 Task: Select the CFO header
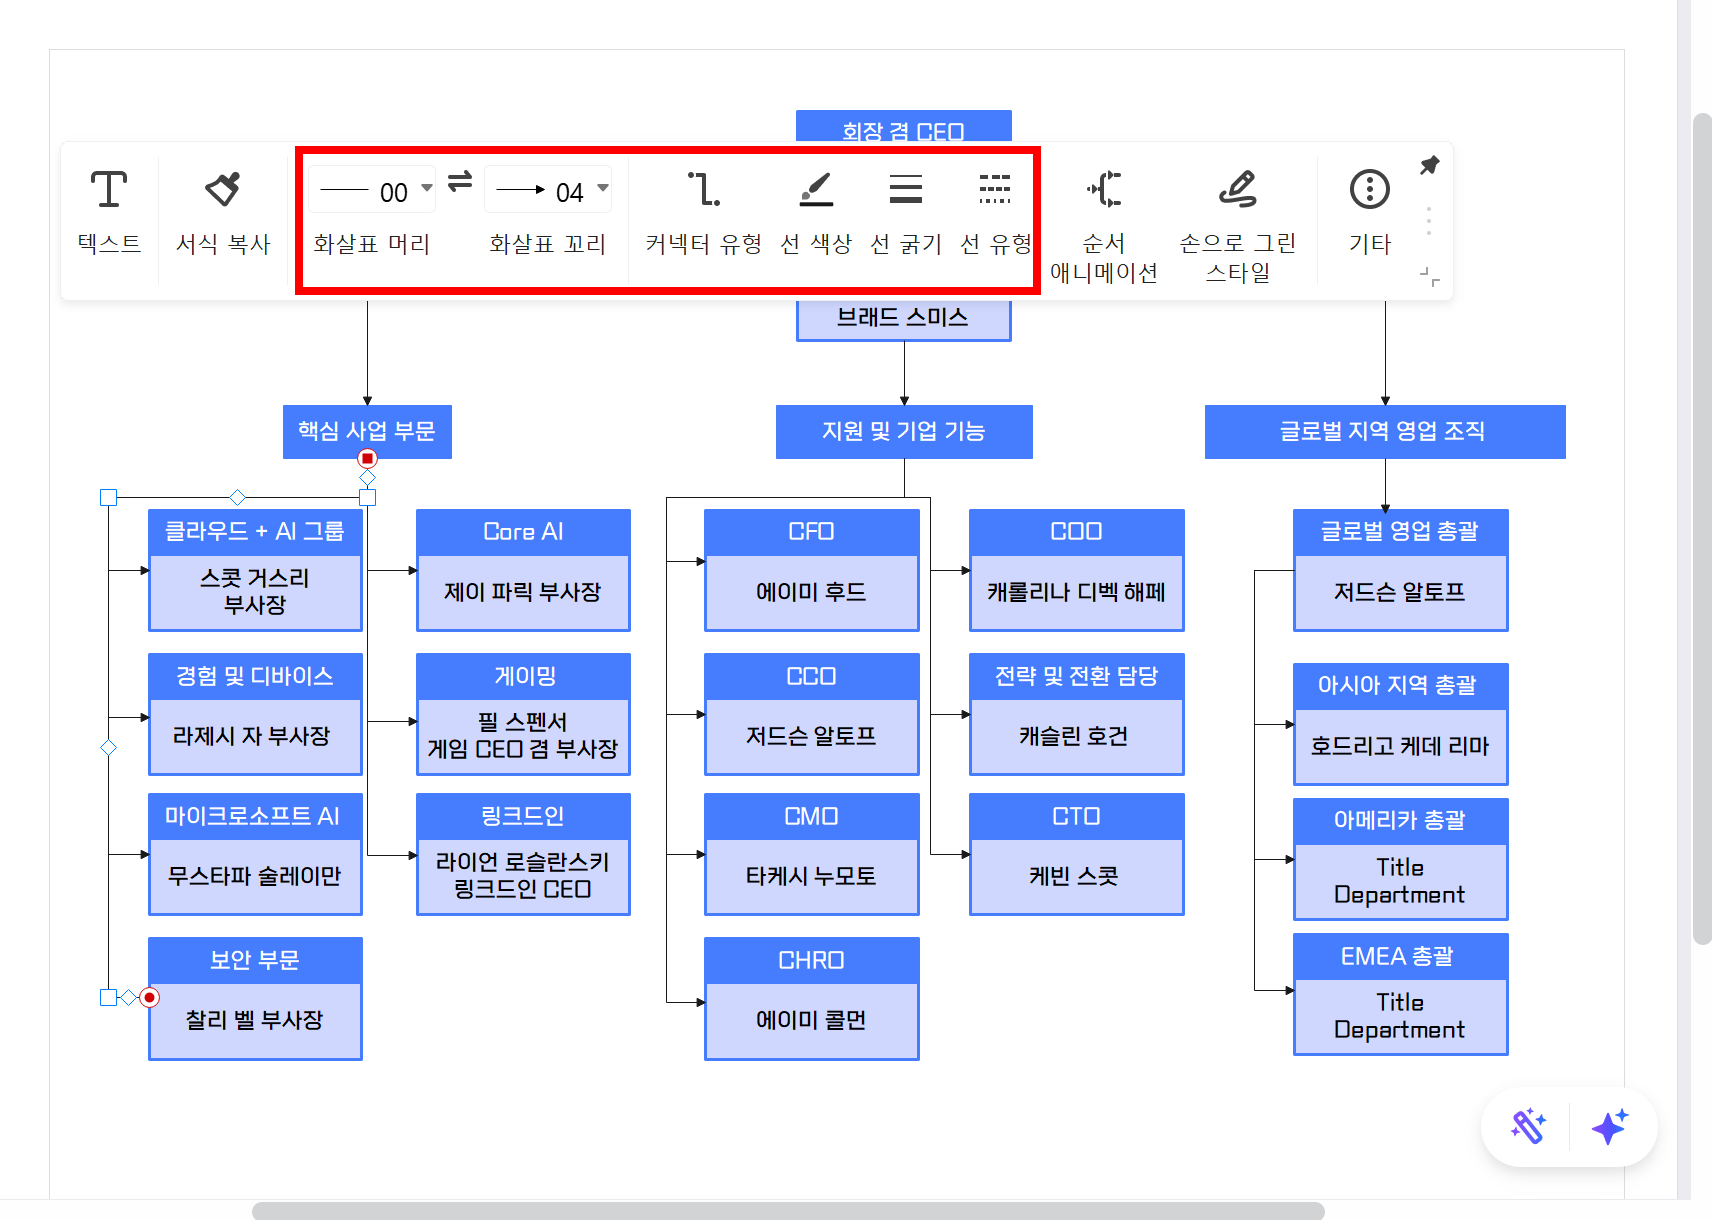(811, 532)
